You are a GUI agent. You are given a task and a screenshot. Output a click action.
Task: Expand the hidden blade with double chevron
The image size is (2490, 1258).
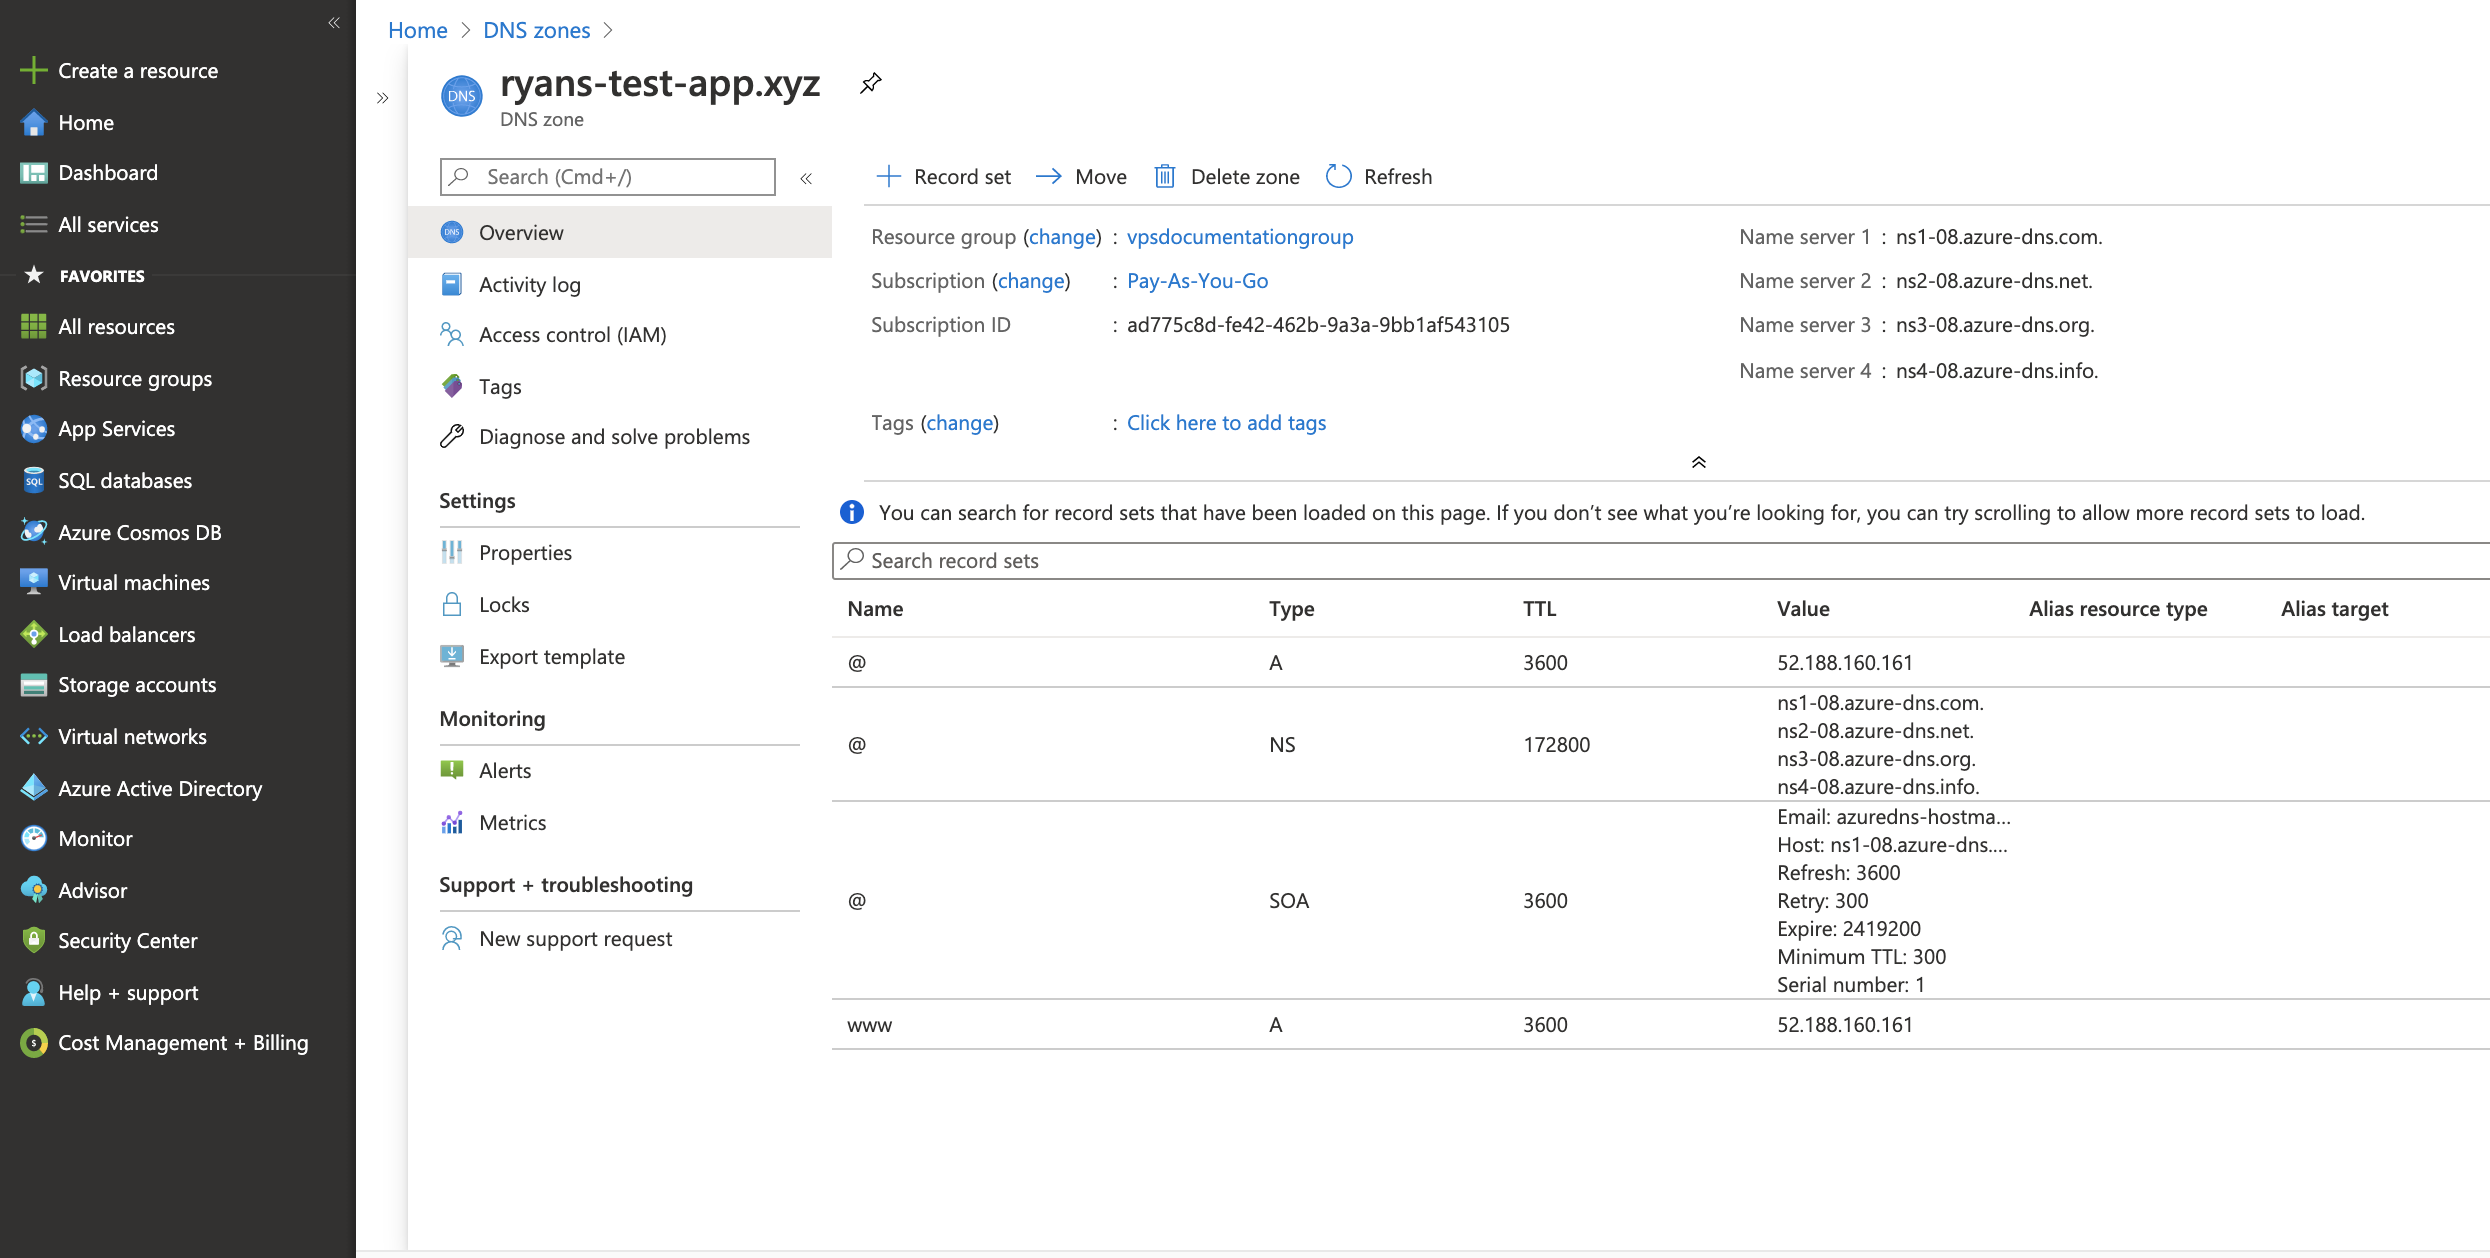[x=382, y=98]
